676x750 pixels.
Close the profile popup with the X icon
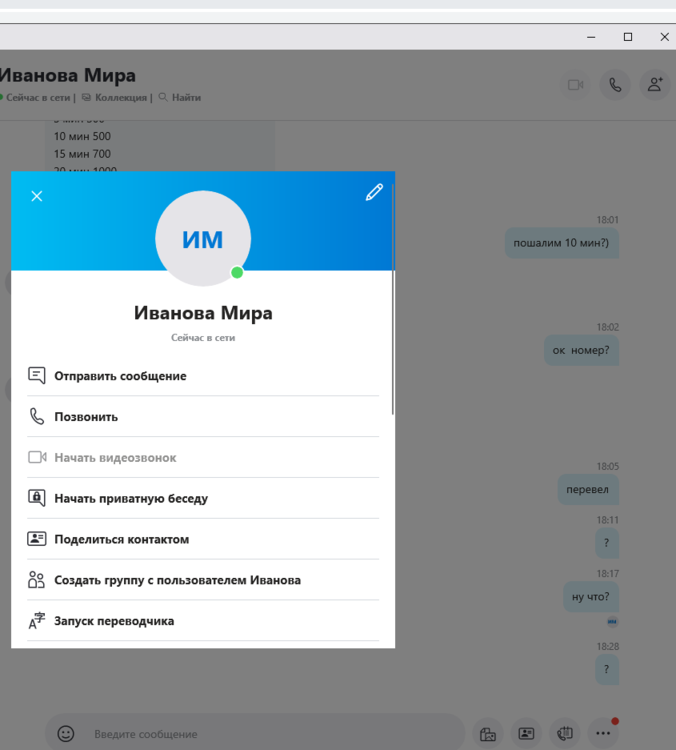click(x=37, y=196)
